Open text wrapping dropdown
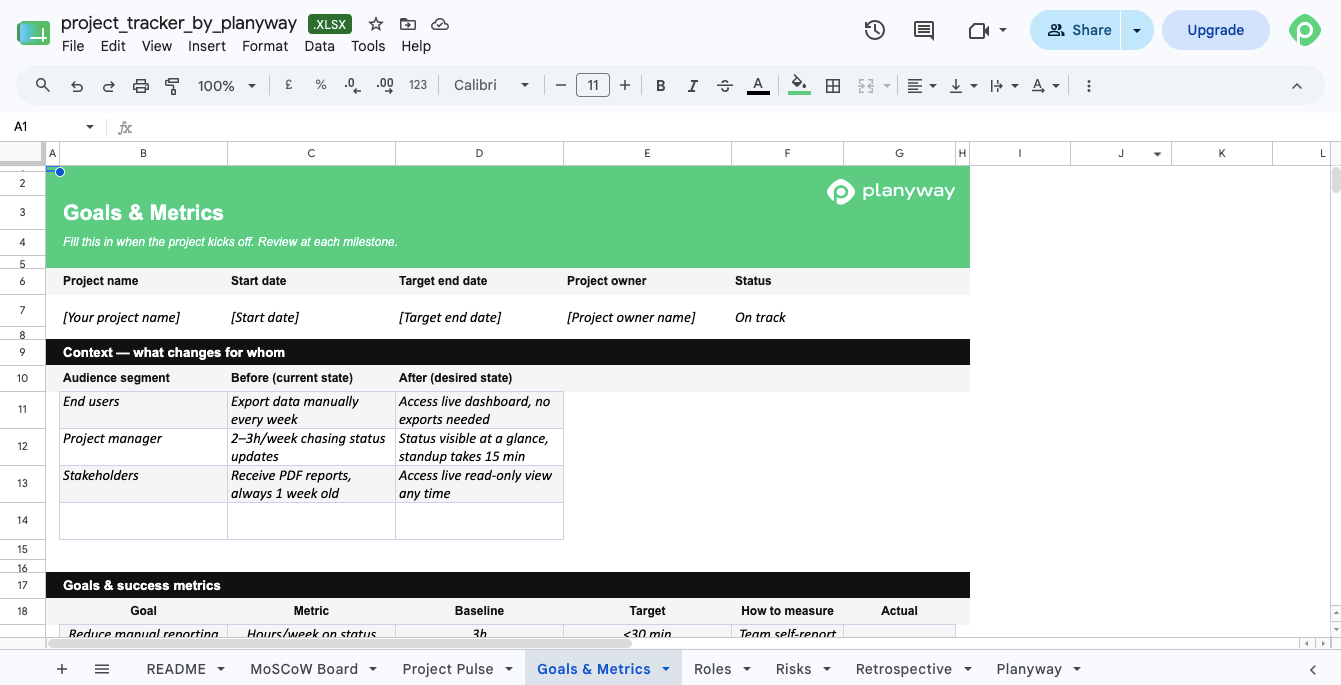1341x685 pixels. tap(1003, 86)
